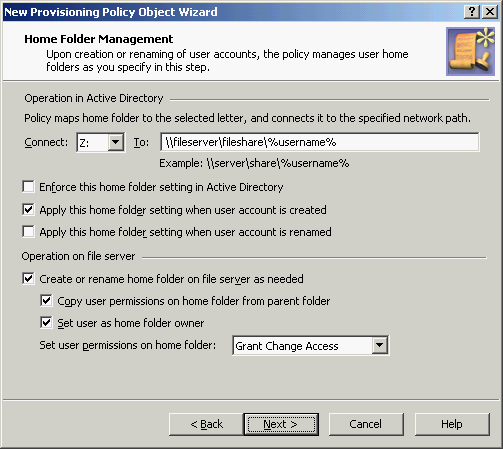Toggle Set user as home folder owner

click(46, 322)
